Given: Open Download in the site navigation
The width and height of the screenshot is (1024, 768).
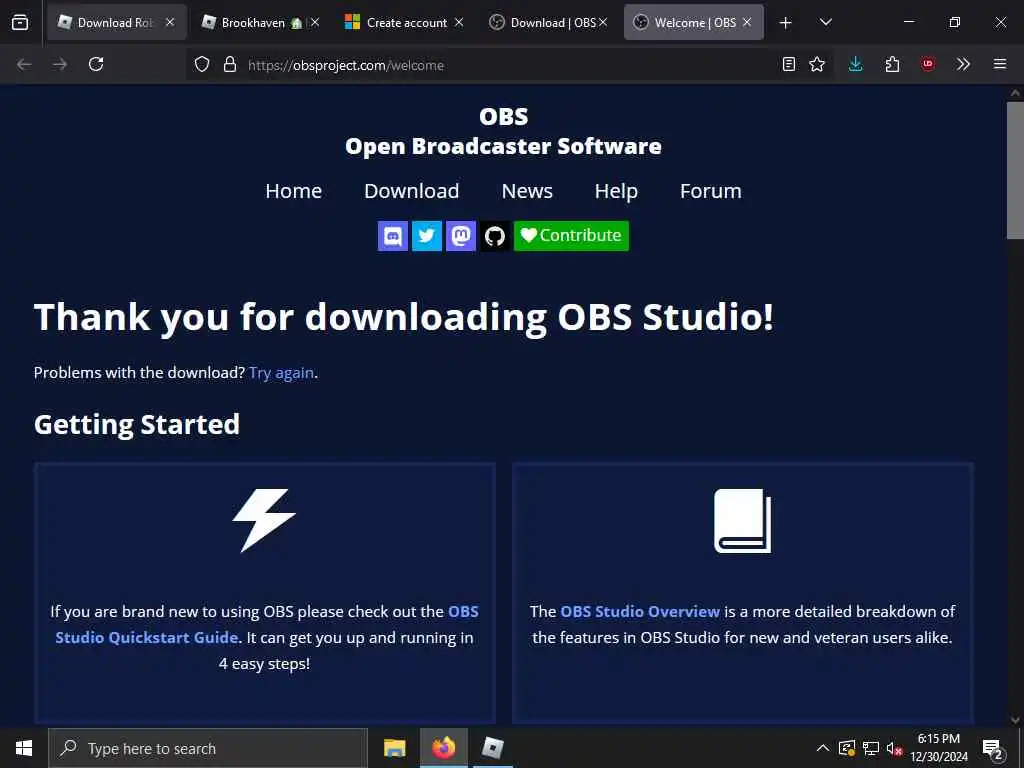Looking at the screenshot, I should point(411,191).
